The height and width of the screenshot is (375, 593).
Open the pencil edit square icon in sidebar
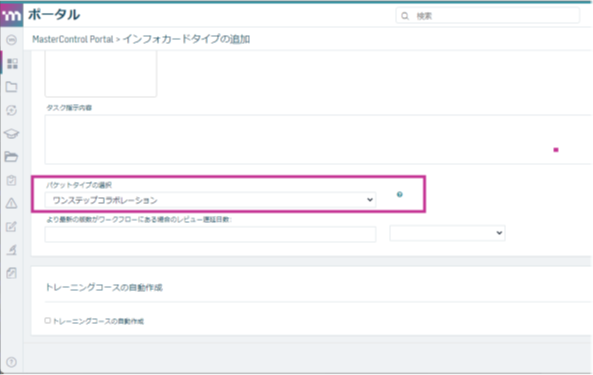point(11,227)
